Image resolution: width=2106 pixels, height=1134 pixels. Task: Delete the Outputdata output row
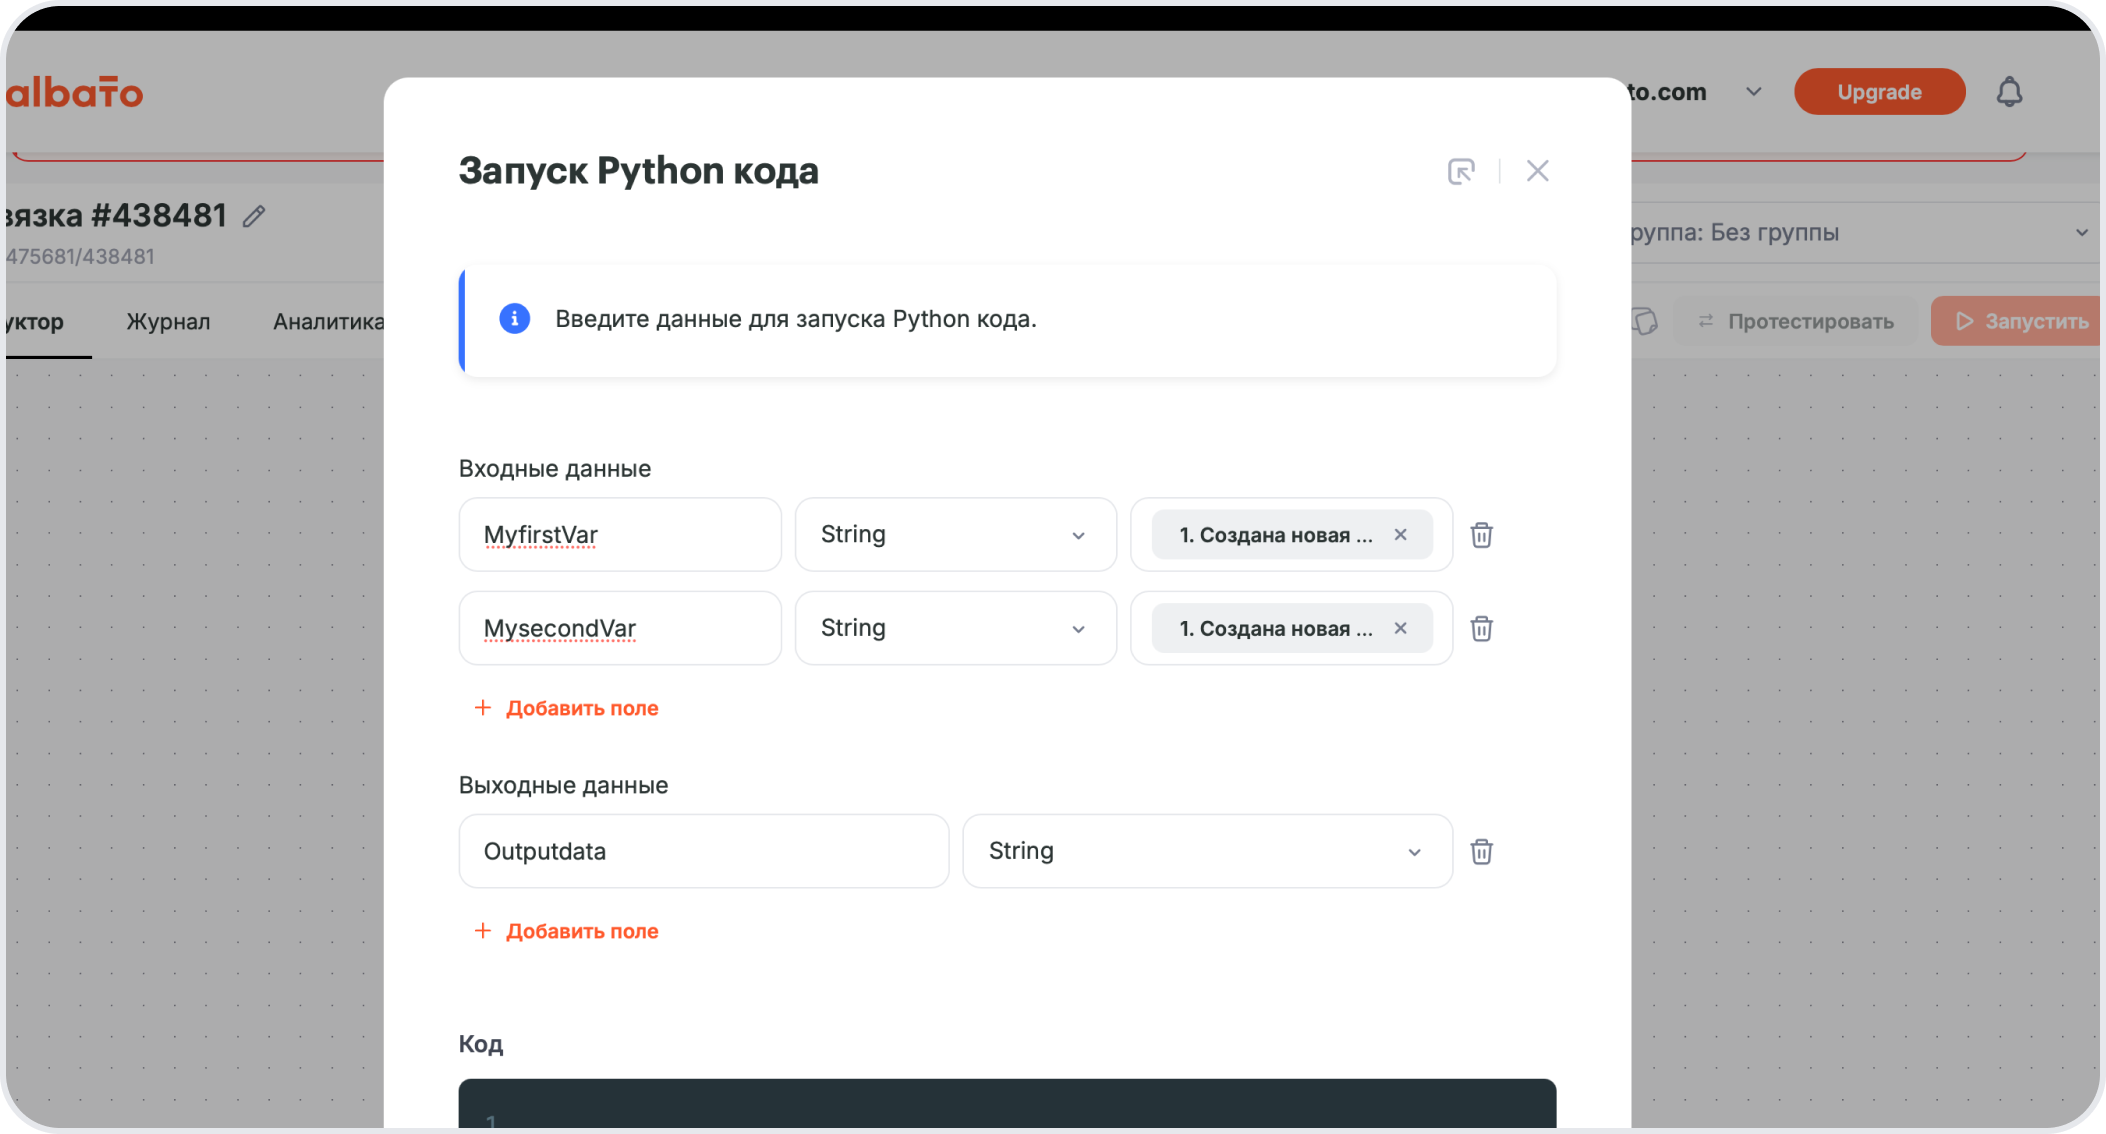point(1481,851)
